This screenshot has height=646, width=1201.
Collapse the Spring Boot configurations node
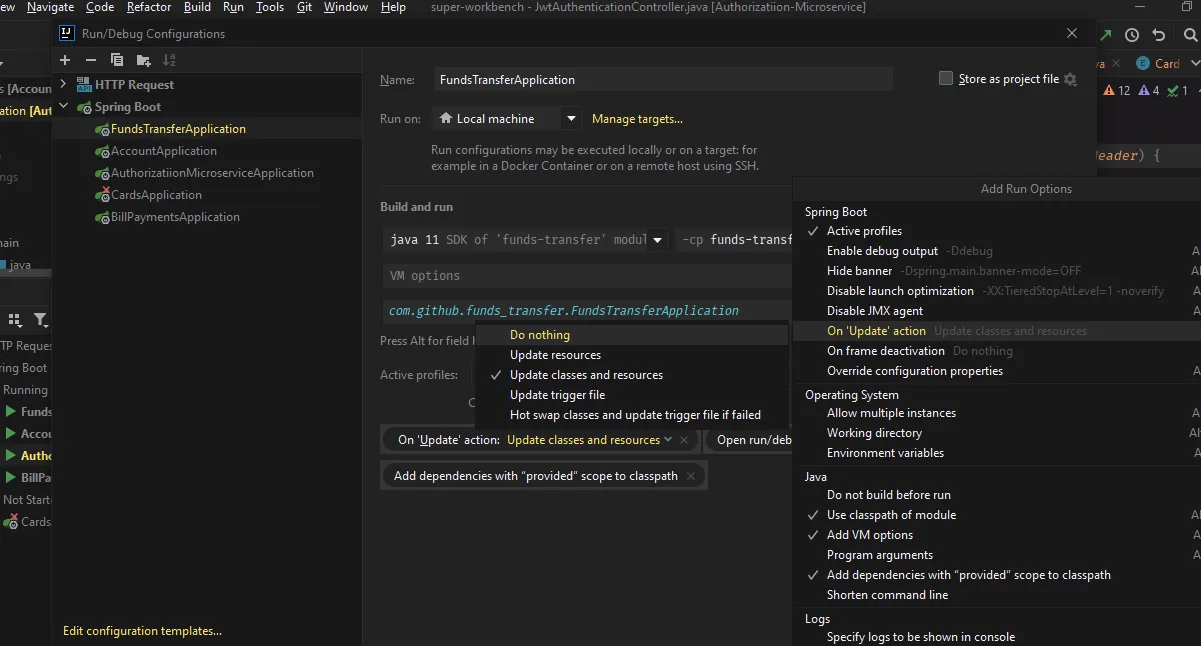point(64,107)
